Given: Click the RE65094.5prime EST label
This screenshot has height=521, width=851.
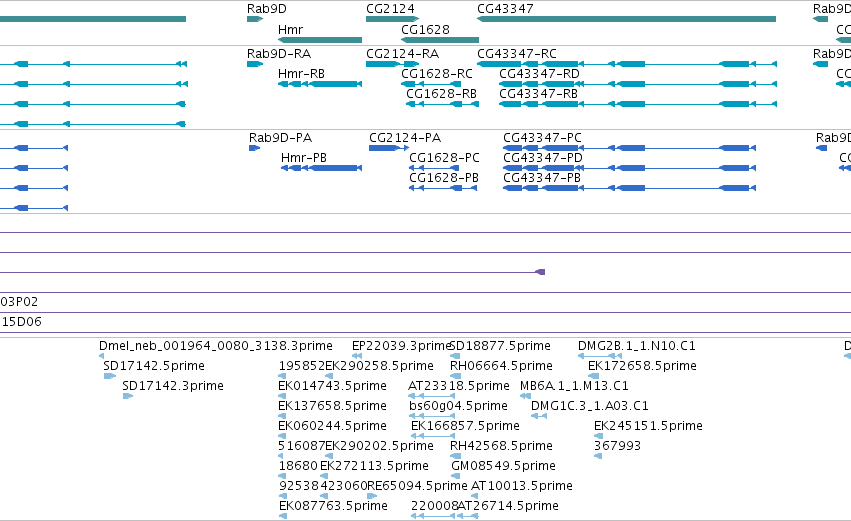Looking at the screenshot, I should [x=417, y=486].
